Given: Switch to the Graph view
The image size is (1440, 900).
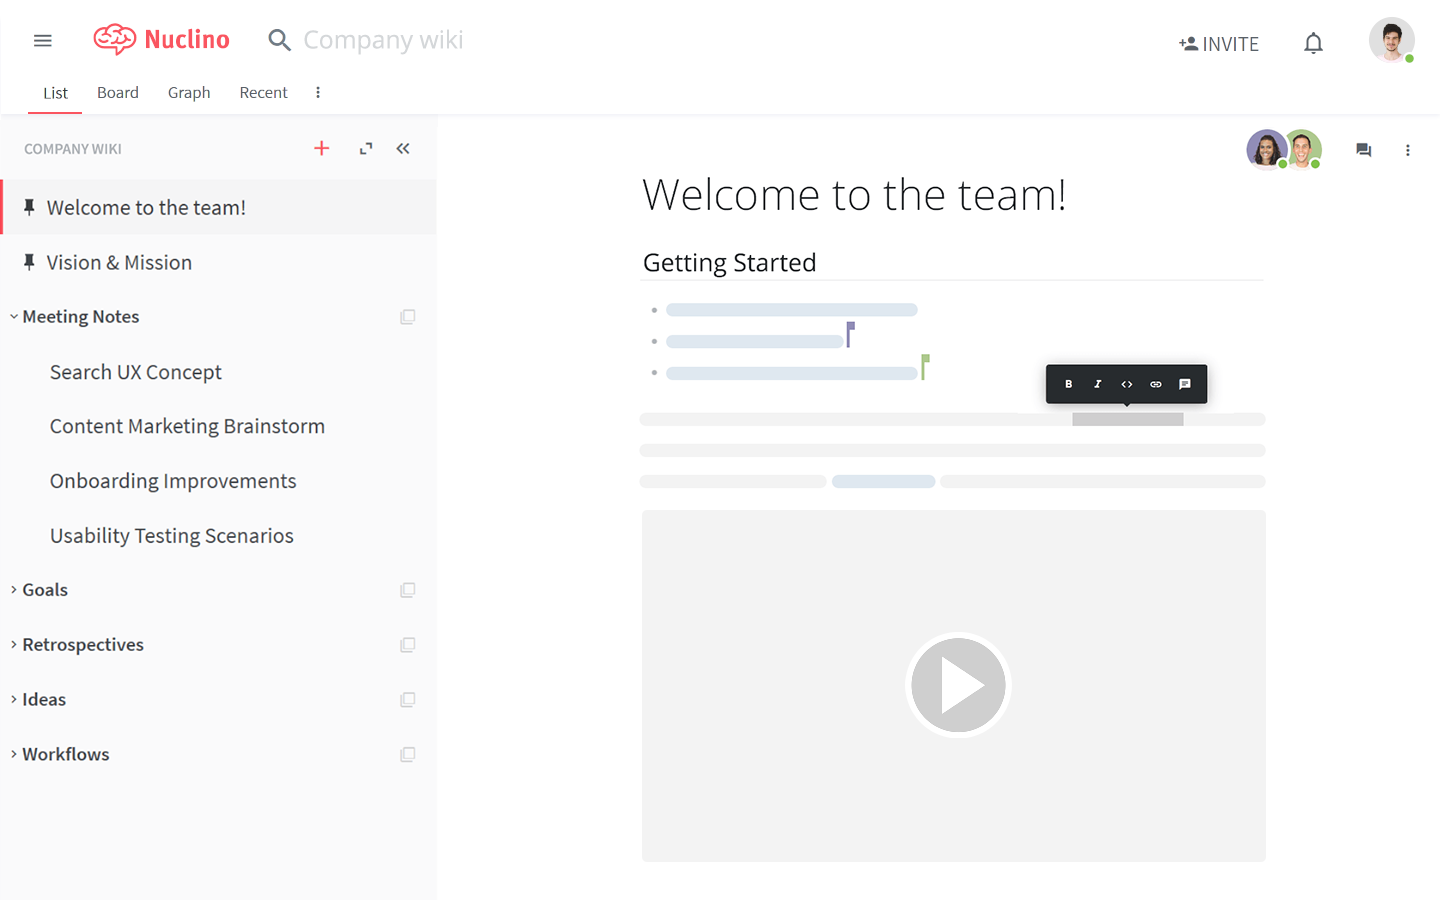Looking at the screenshot, I should click(x=189, y=92).
